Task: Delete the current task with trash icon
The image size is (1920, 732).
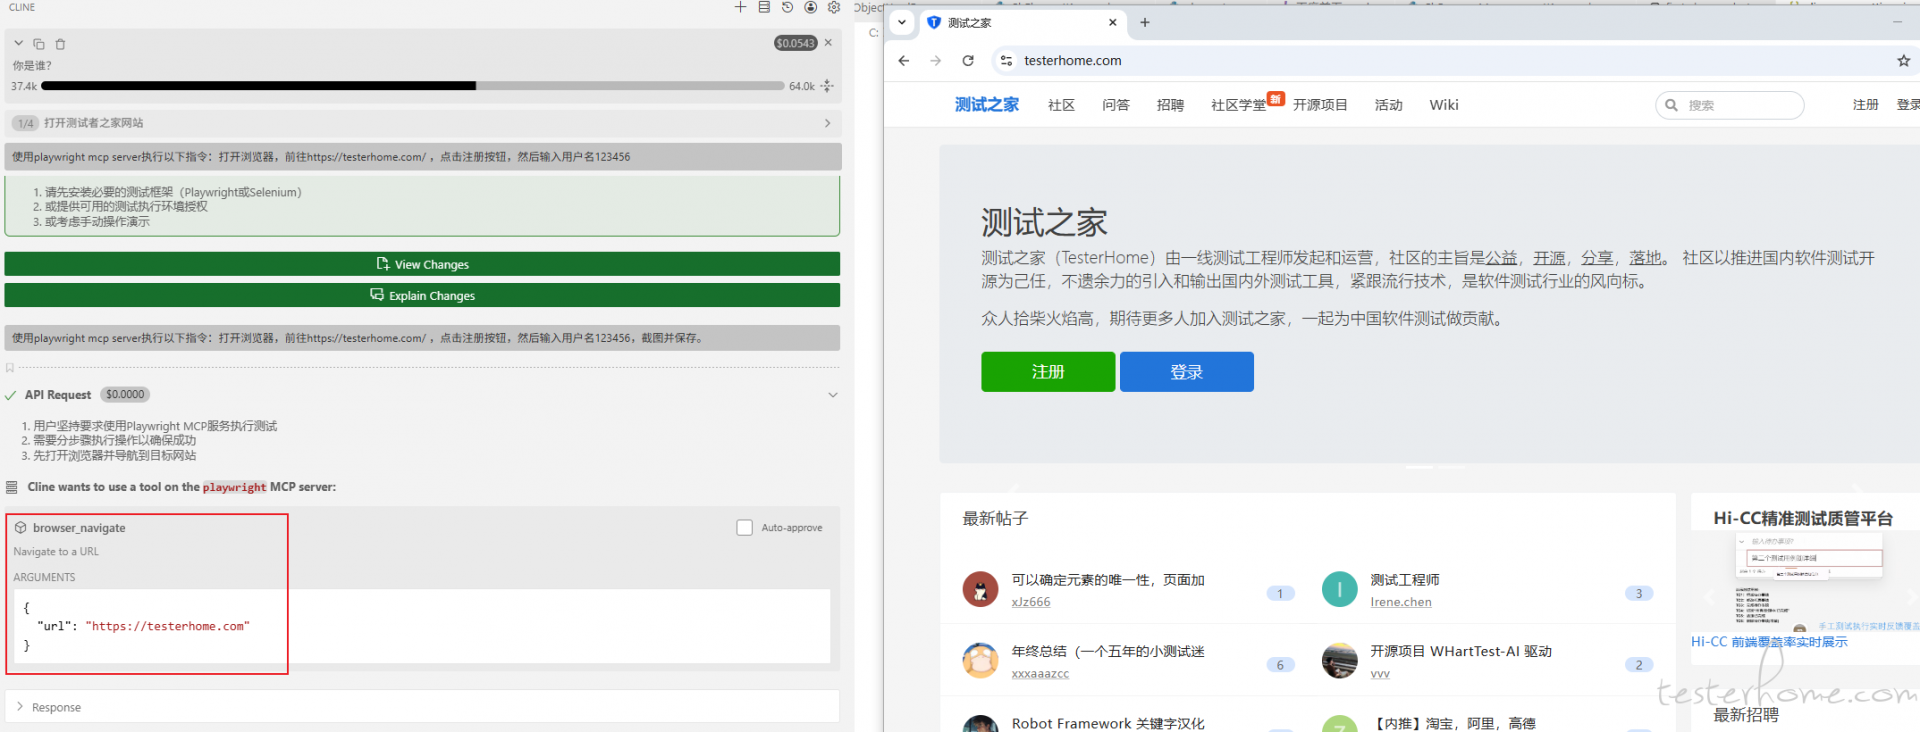Action: (x=60, y=44)
